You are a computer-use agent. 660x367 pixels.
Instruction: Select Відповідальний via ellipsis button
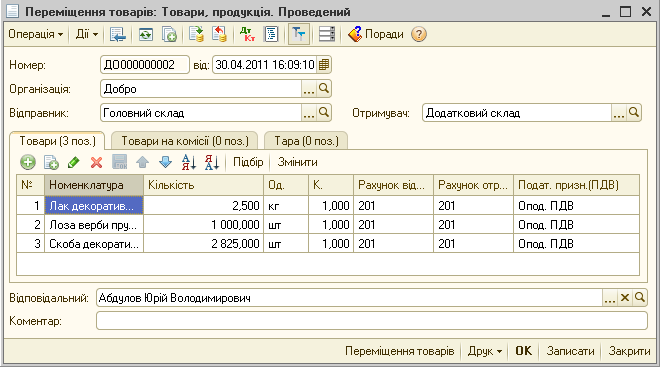pyautogui.click(x=609, y=298)
